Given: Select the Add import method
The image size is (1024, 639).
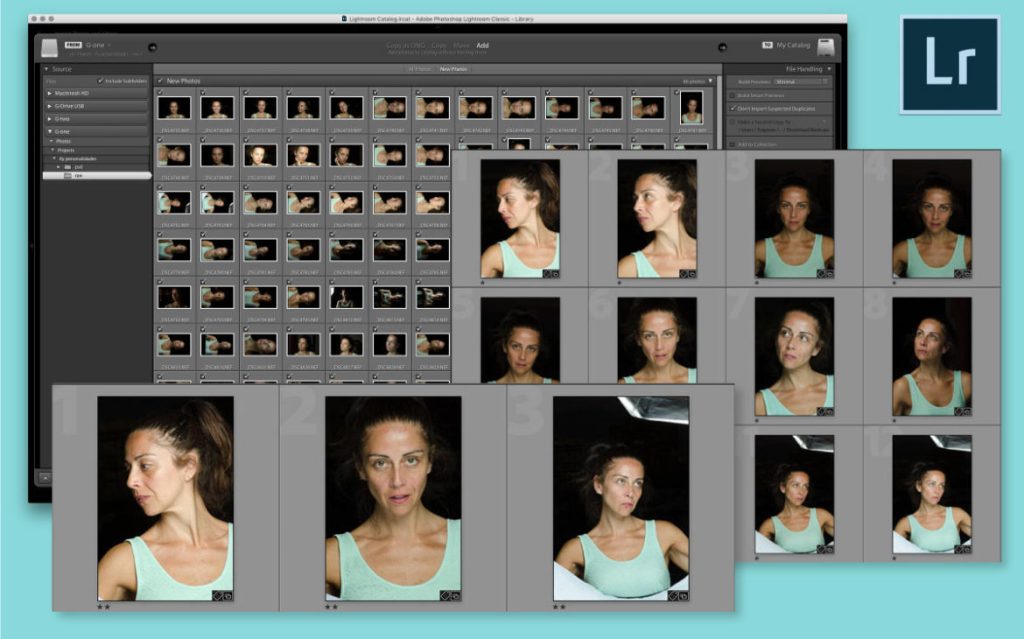Looking at the screenshot, I should (x=482, y=45).
